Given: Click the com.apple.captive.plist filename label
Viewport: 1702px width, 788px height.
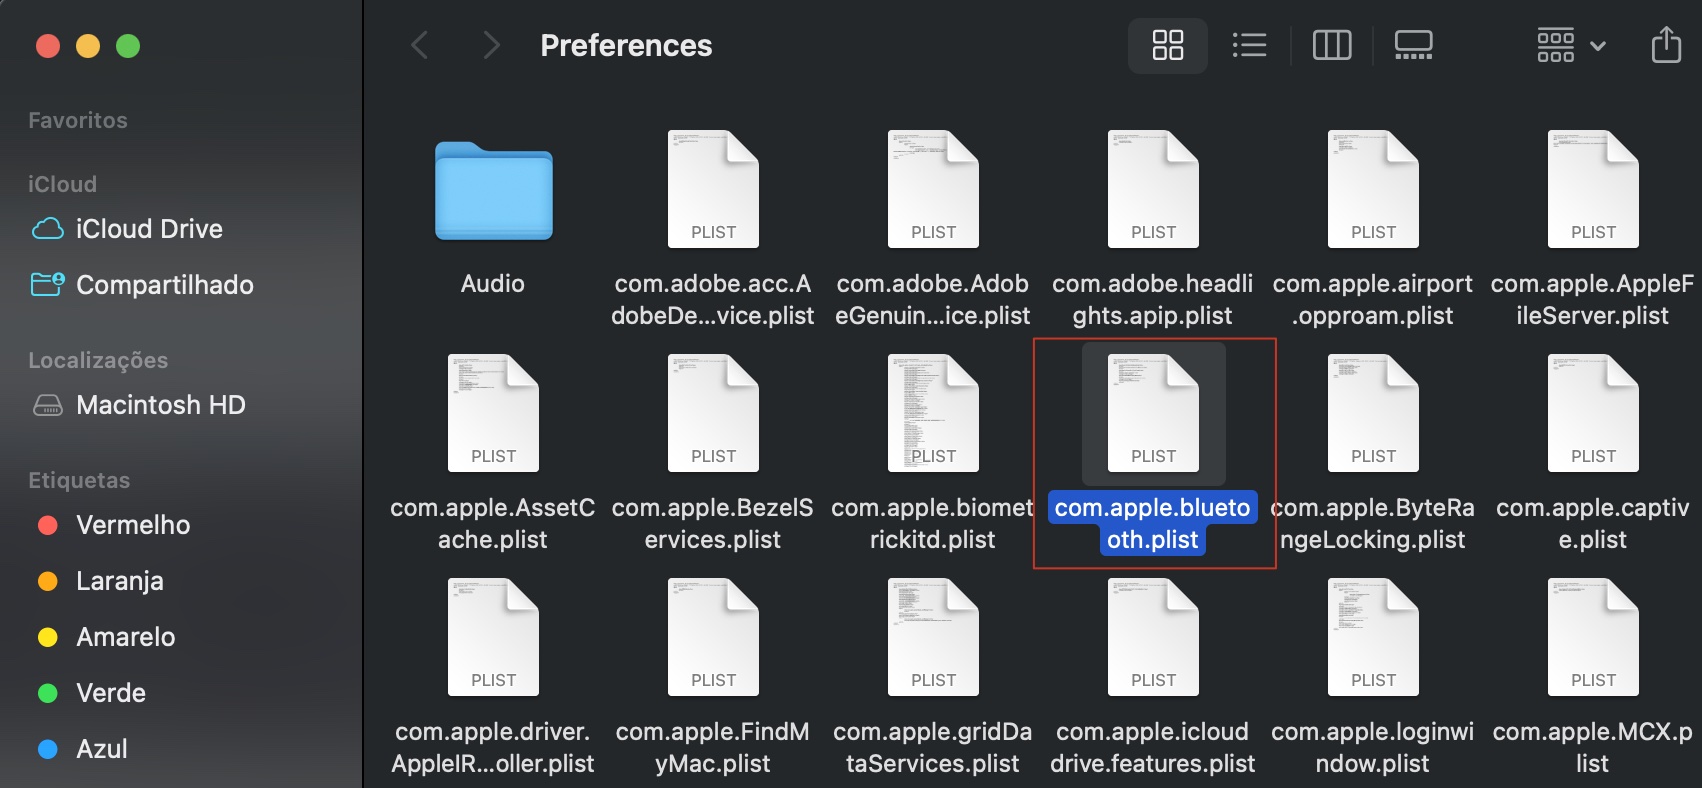Looking at the screenshot, I should tap(1593, 524).
